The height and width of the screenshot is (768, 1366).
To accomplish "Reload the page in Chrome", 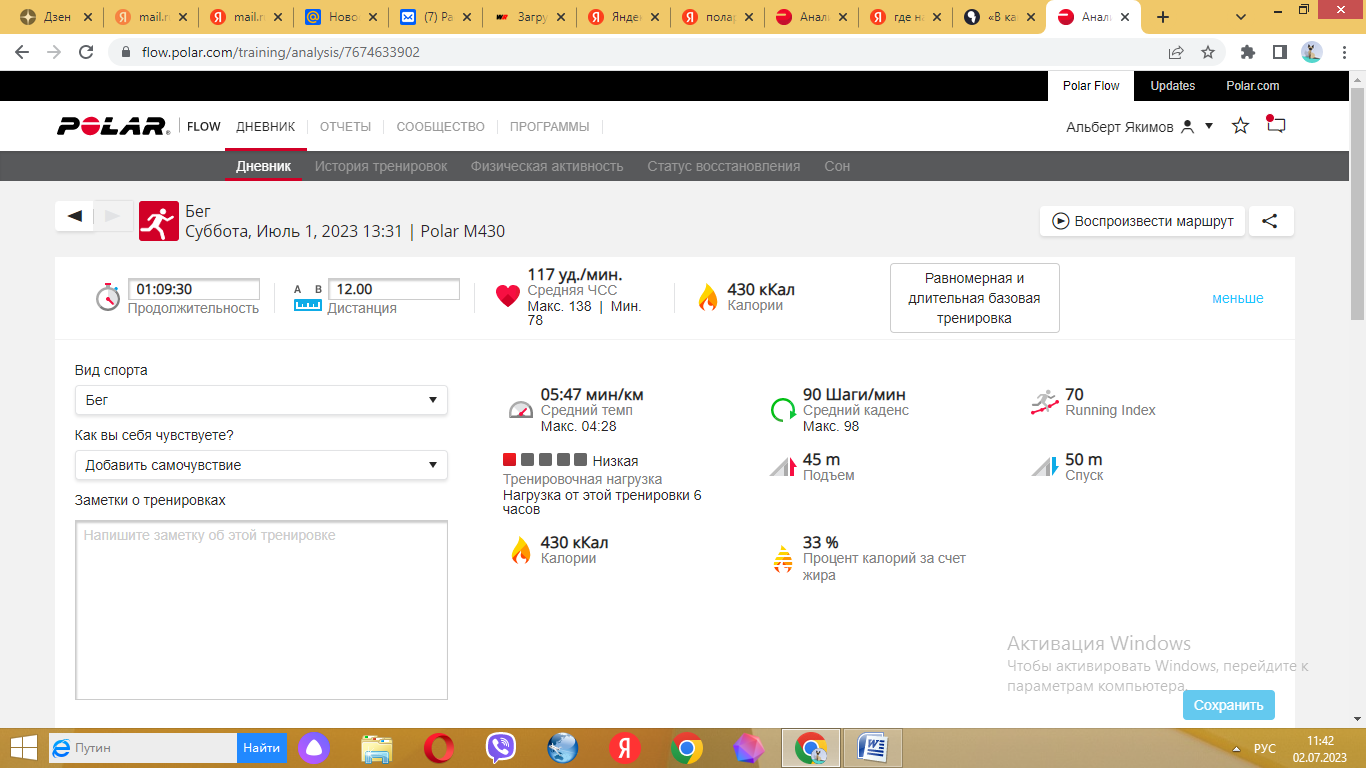I will (86, 52).
